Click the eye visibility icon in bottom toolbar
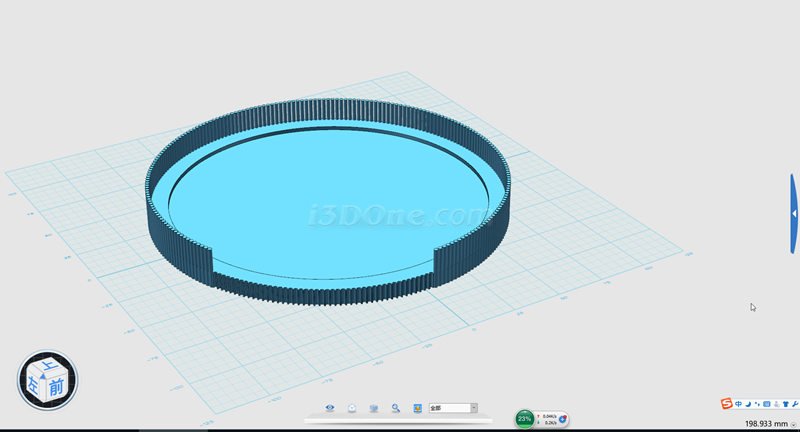800x432 pixels. [330, 408]
